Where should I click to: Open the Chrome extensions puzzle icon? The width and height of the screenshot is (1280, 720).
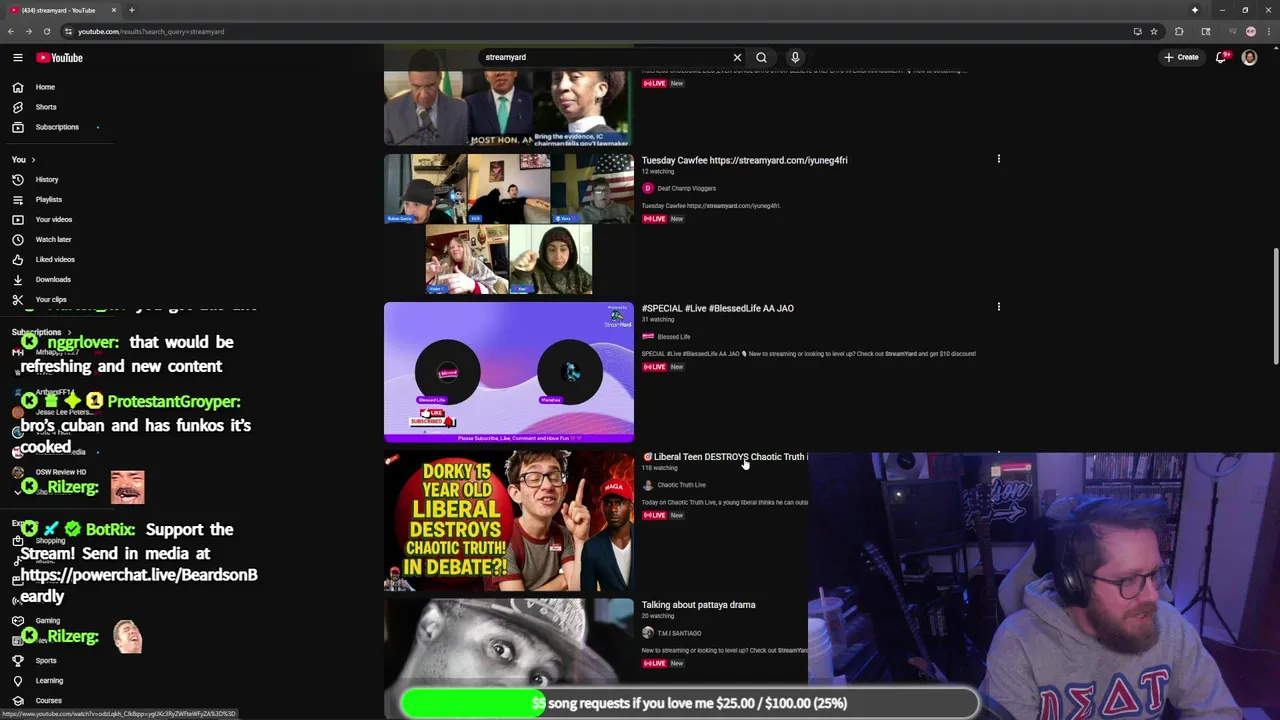(x=1179, y=31)
